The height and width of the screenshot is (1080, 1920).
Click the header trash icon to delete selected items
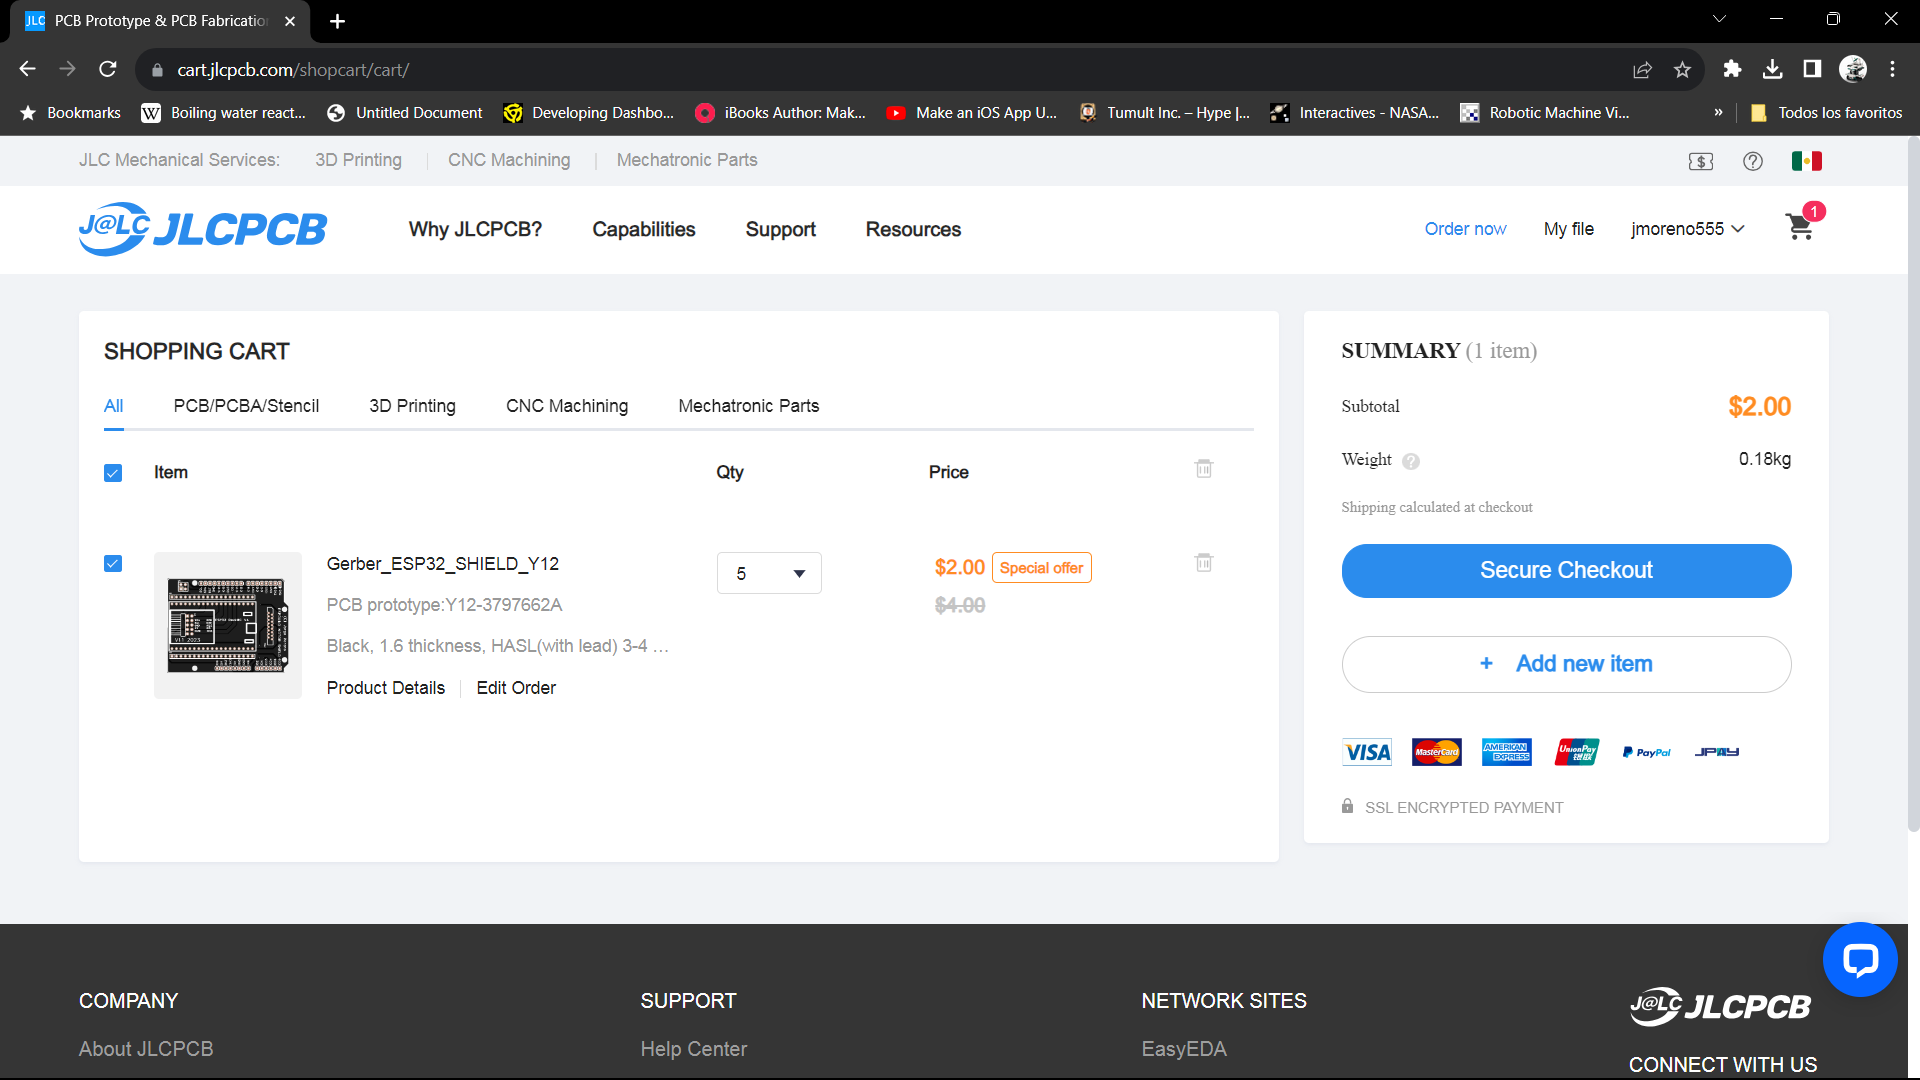pyautogui.click(x=1204, y=468)
